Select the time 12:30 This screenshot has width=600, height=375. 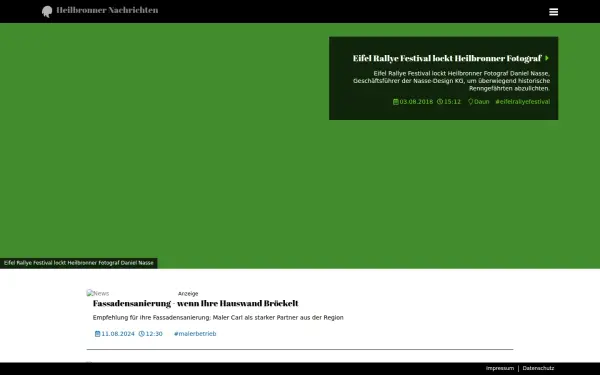click(x=154, y=334)
